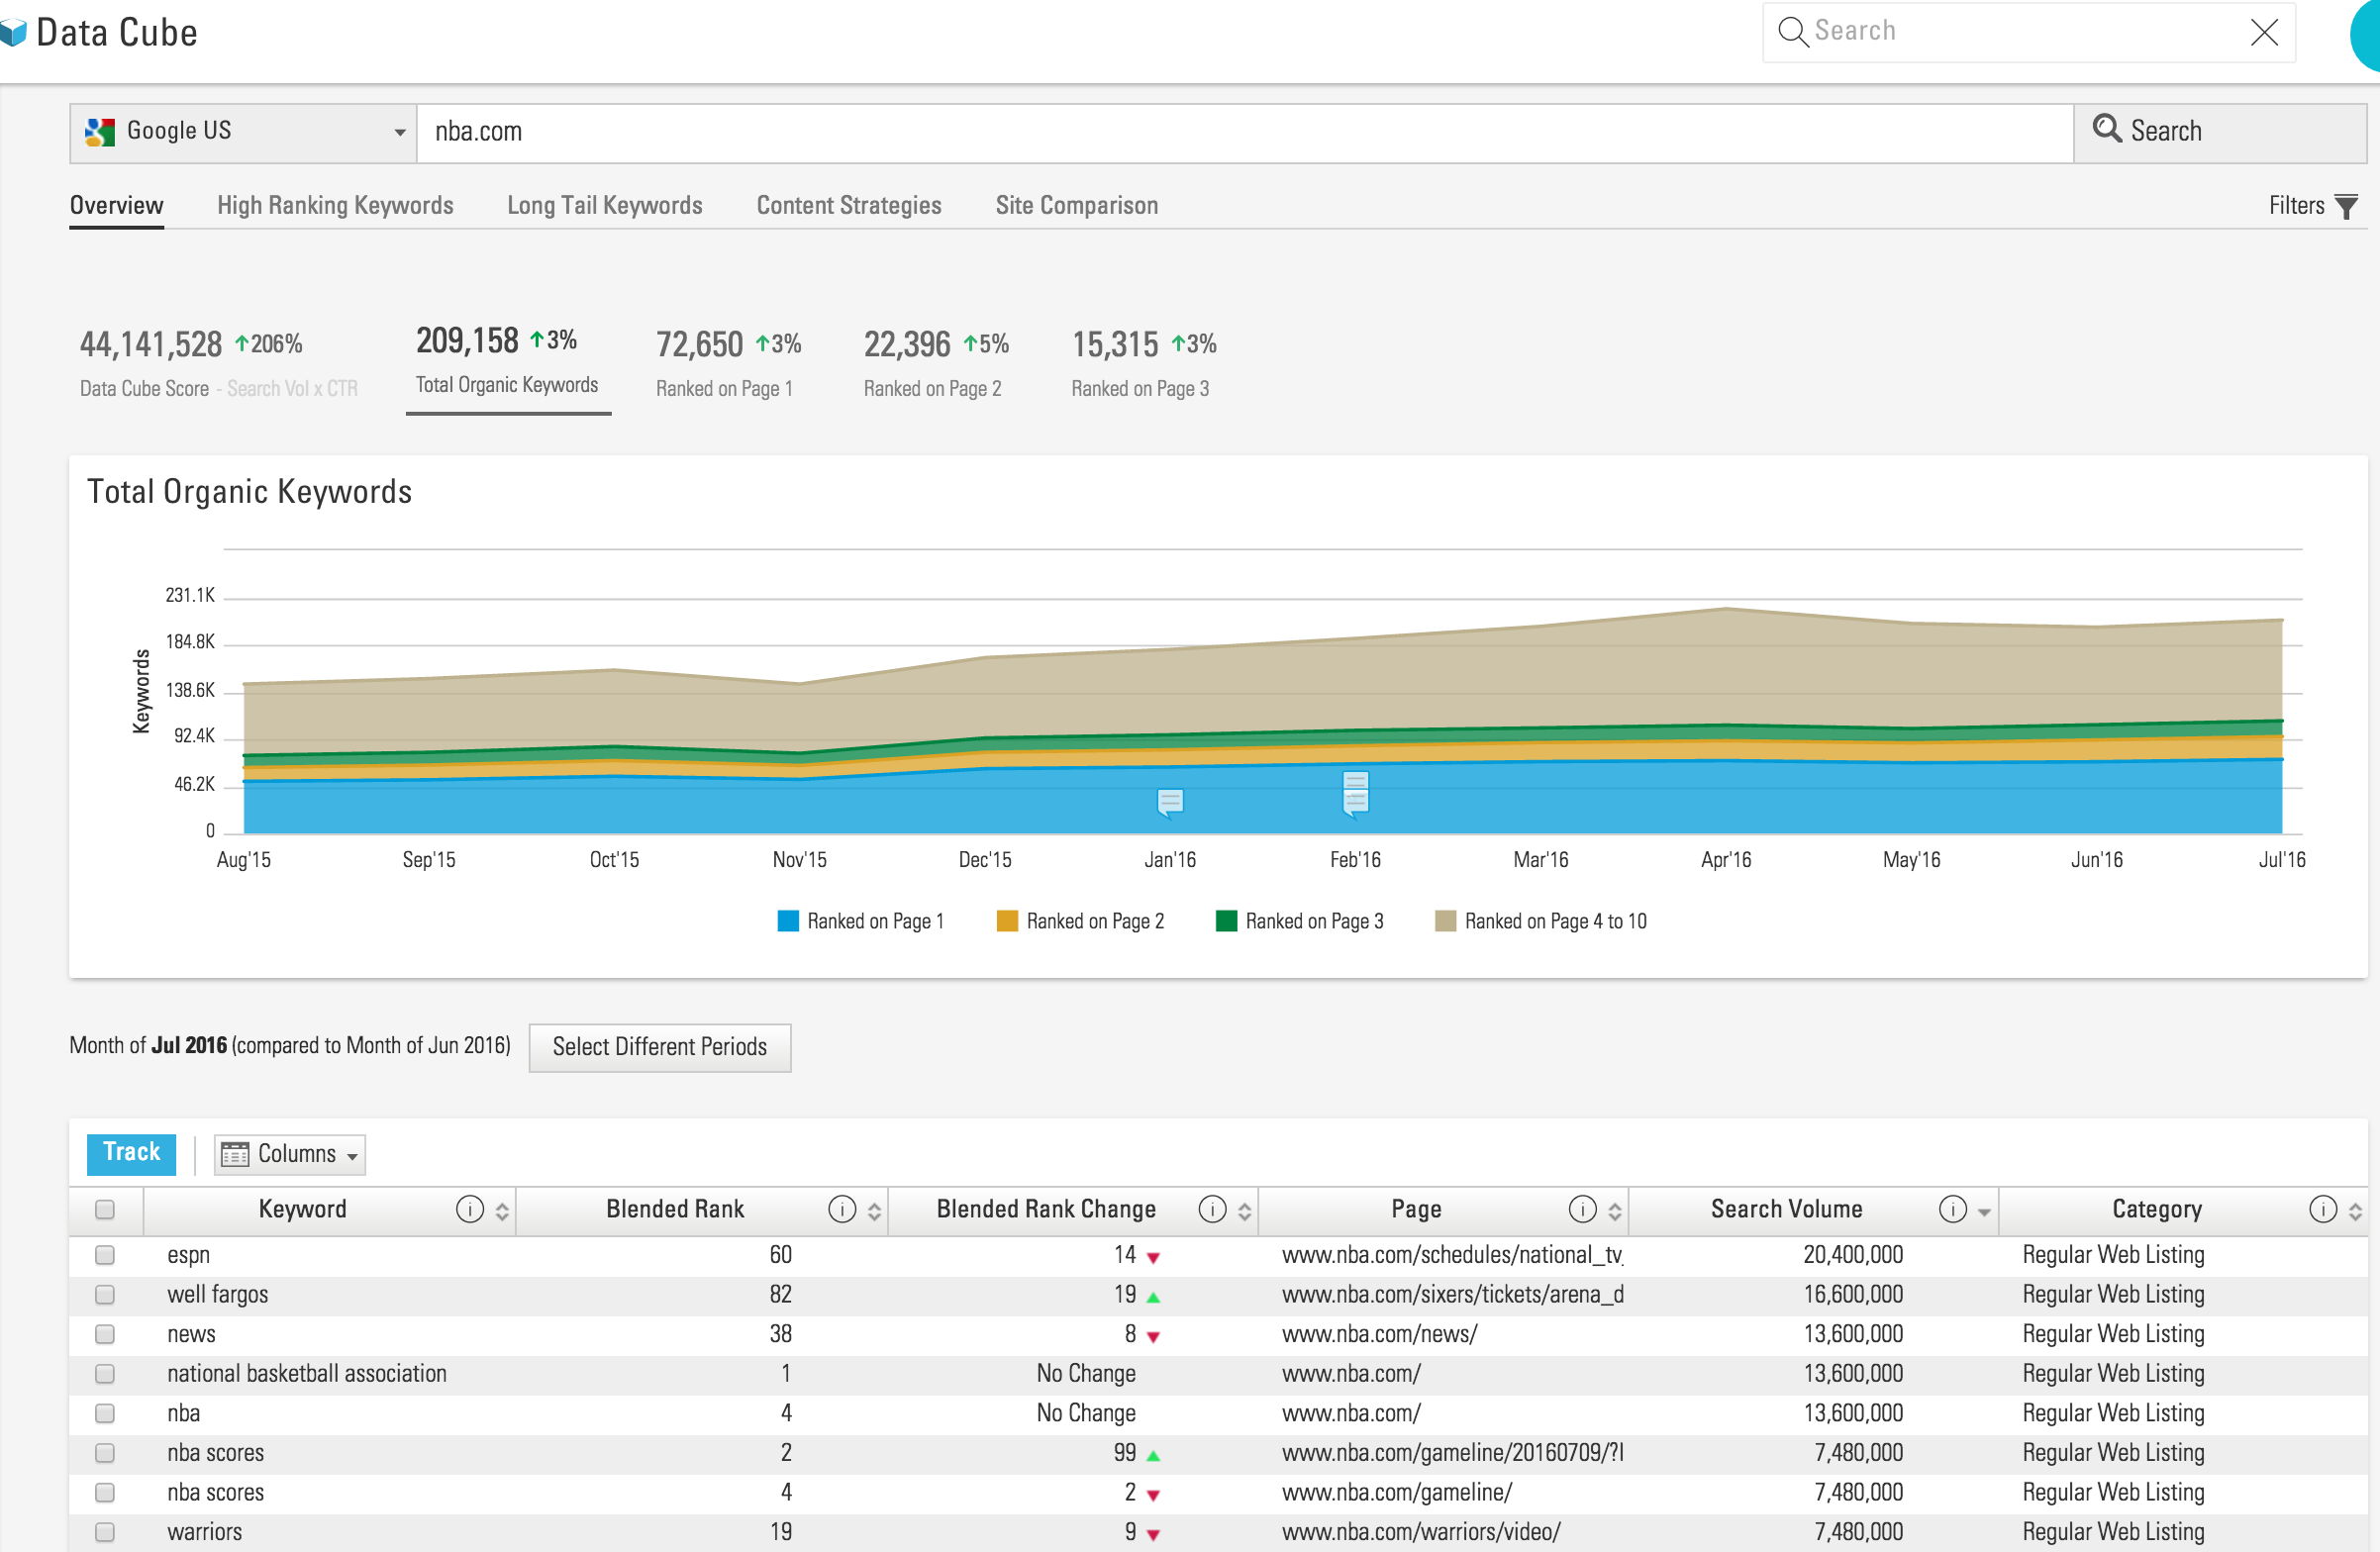Open the Keyword column info tooltip

point(470,1210)
